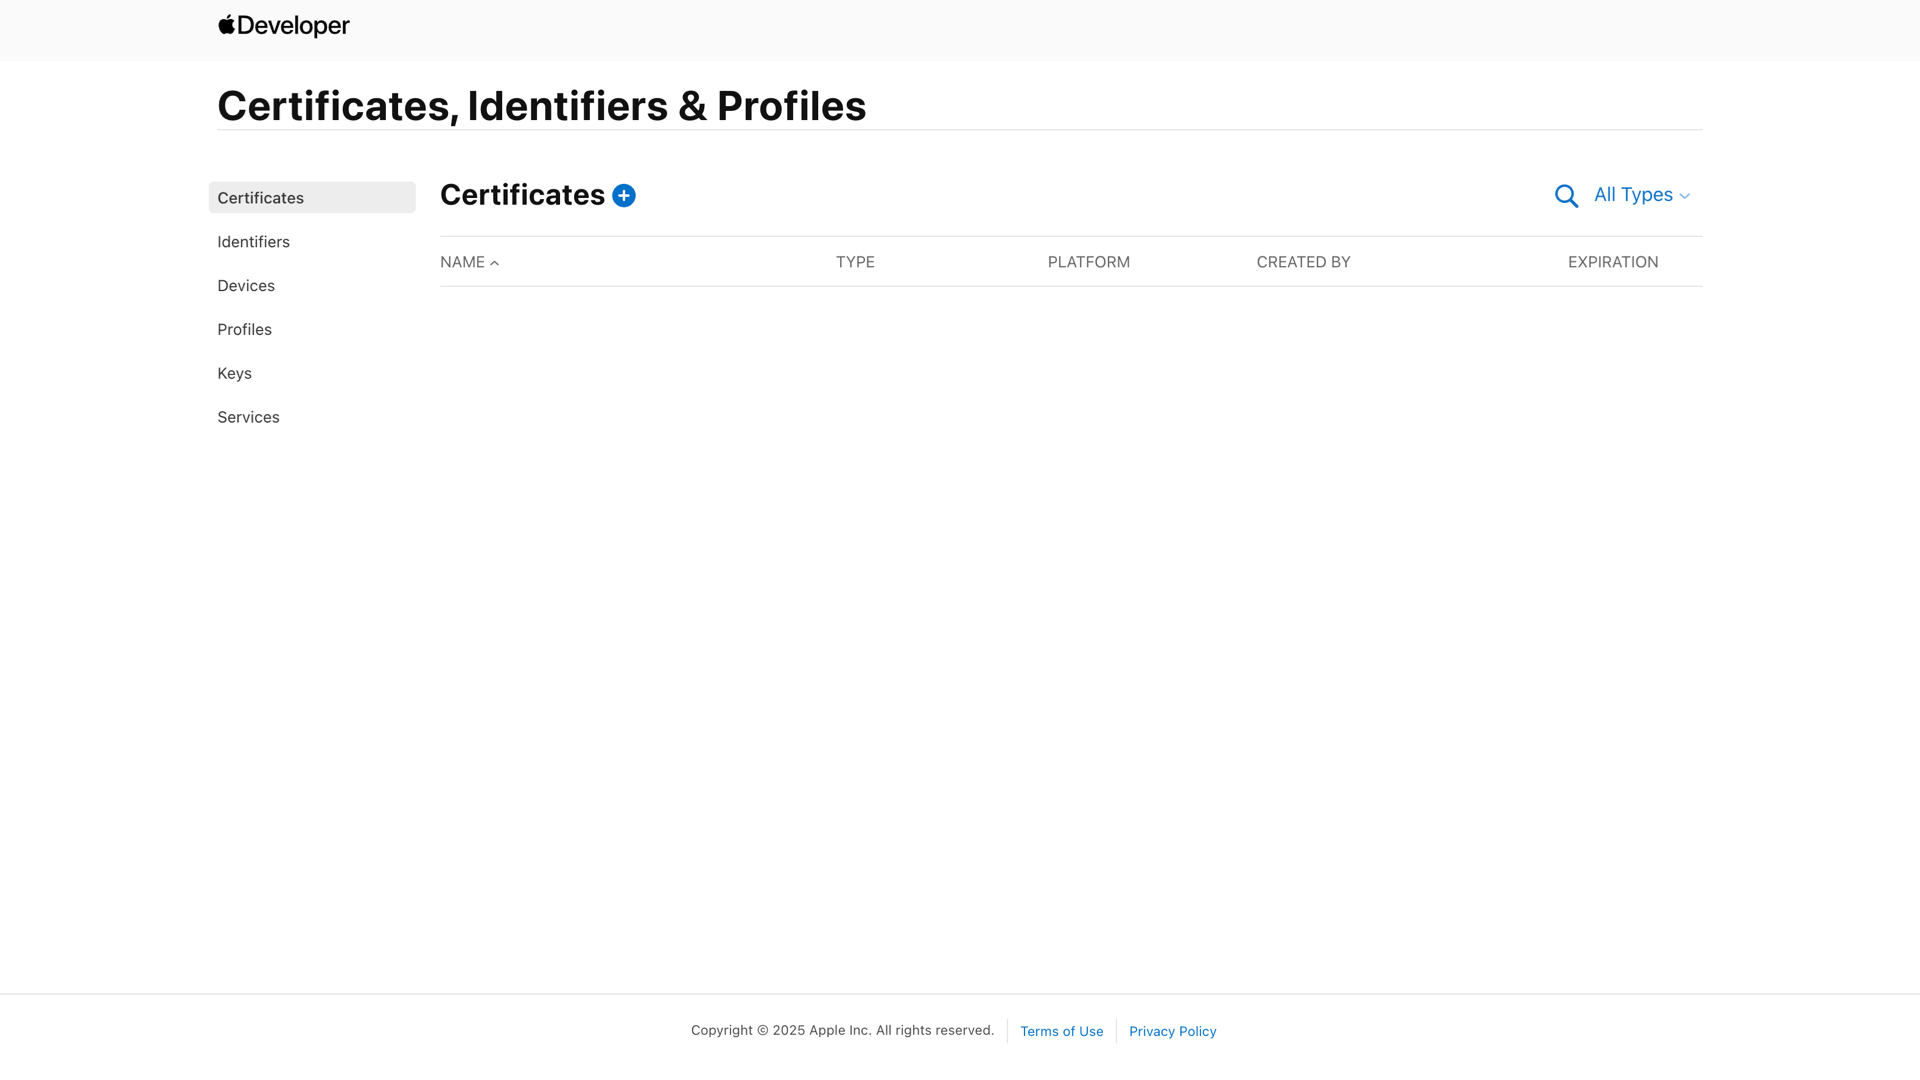Open the Terms of Use link
Viewport: 1920px width, 1080px height.
pyautogui.click(x=1062, y=1031)
